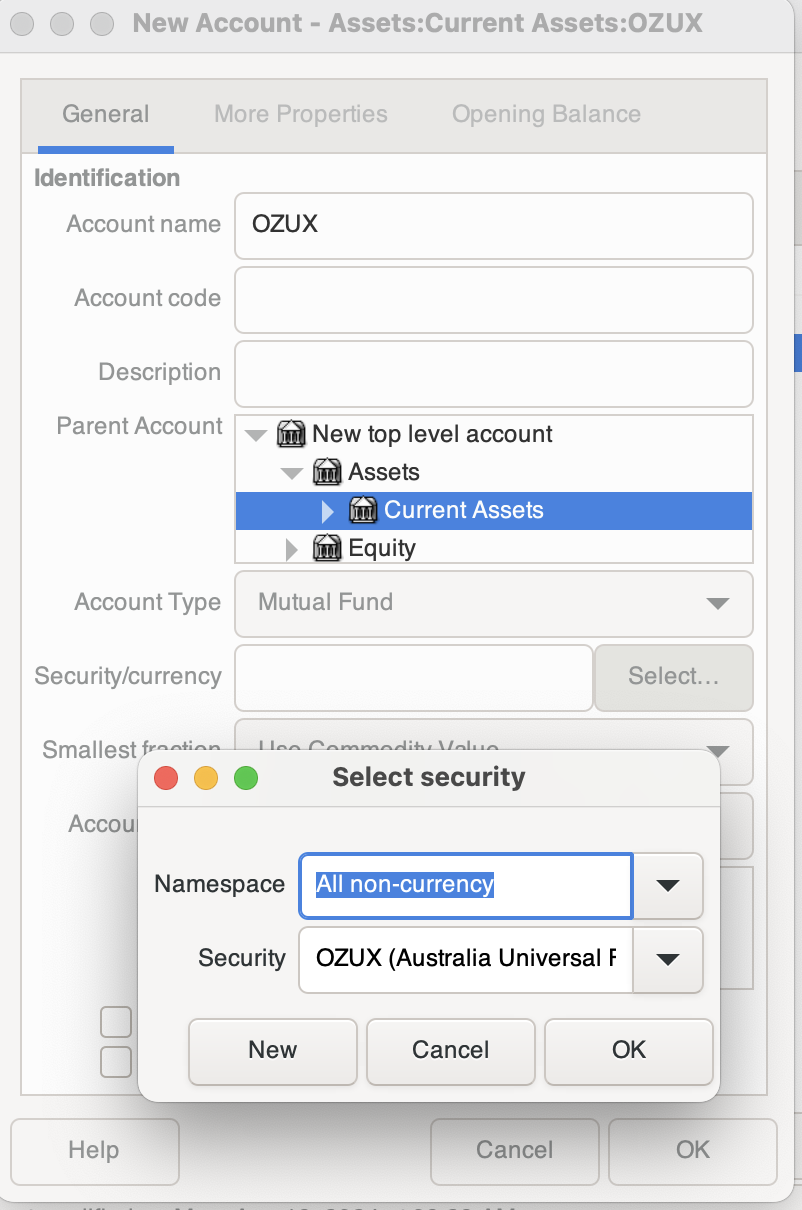
Task: Open the Opening Balance tab
Action: click(x=546, y=115)
